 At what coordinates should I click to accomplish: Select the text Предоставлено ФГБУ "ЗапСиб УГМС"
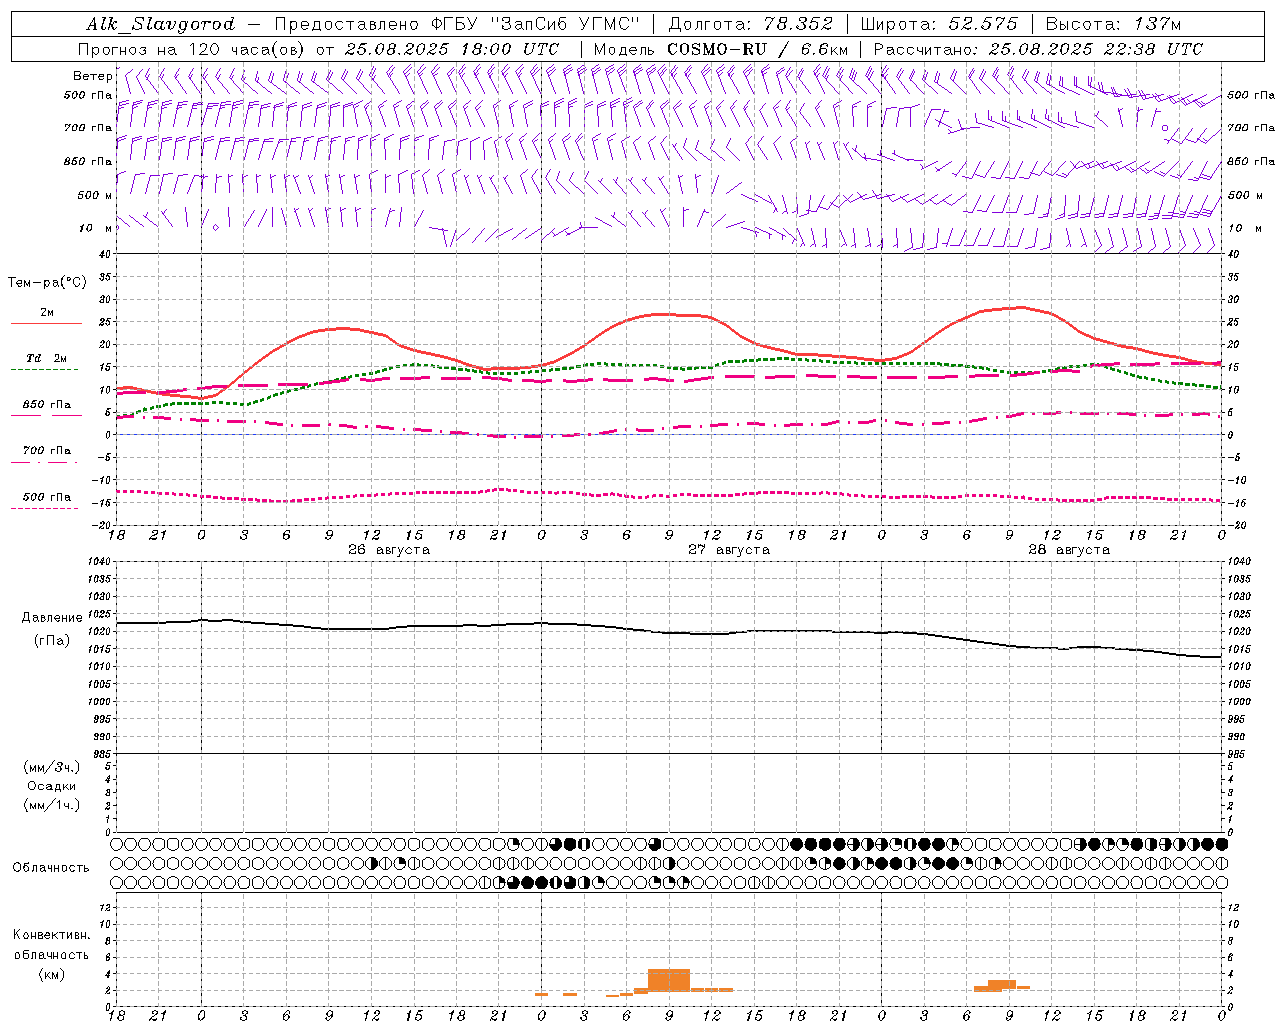click(457, 24)
